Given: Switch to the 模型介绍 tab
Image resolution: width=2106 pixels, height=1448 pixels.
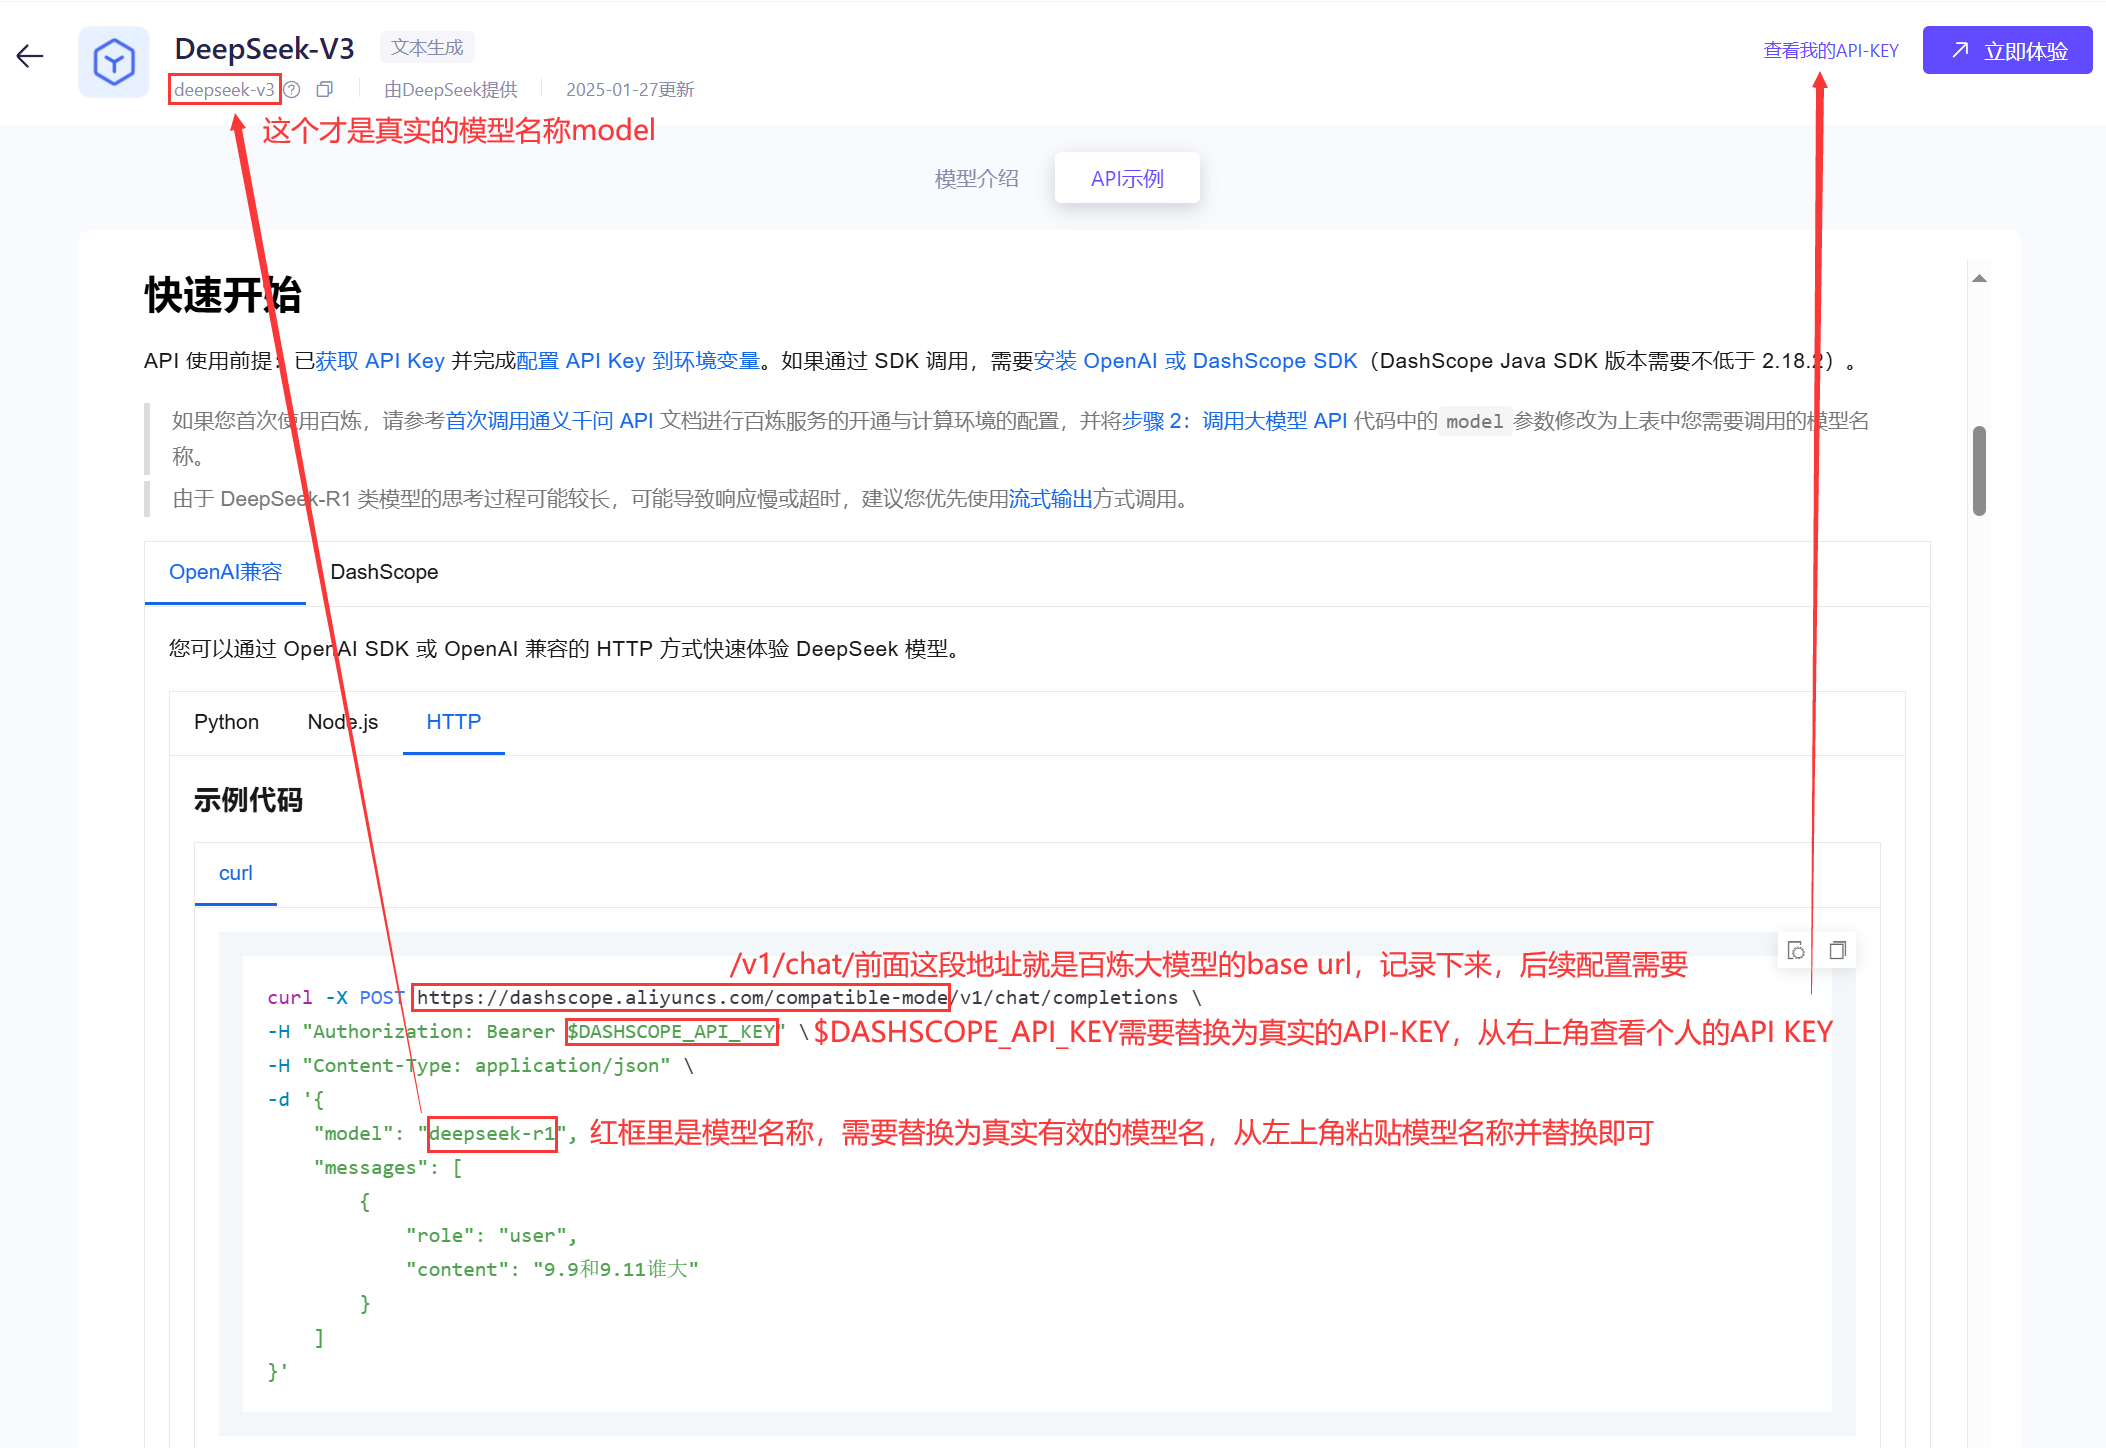Looking at the screenshot, I should click(x=976, y=179).
